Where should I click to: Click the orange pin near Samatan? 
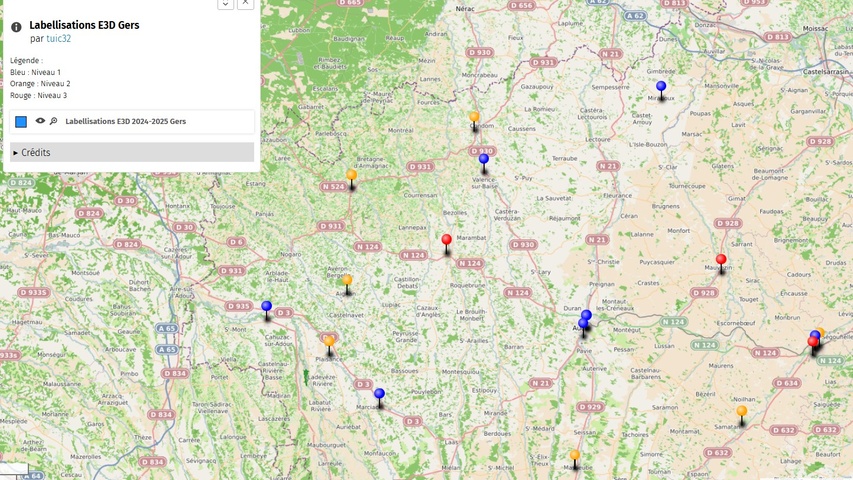coord(742,412)
